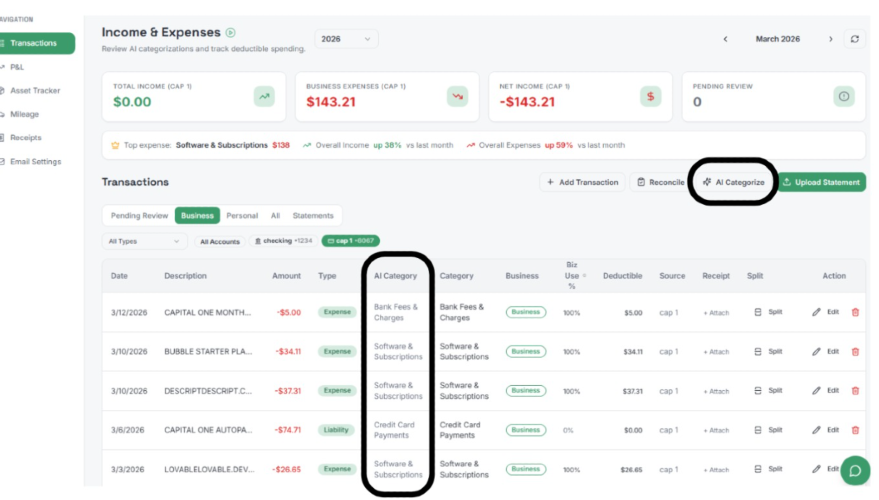Image resolution: width=879 pixels, height=500 pixels.
Task: Edit the LOVABLELOVABLE transaction
Action: point(825,469)
